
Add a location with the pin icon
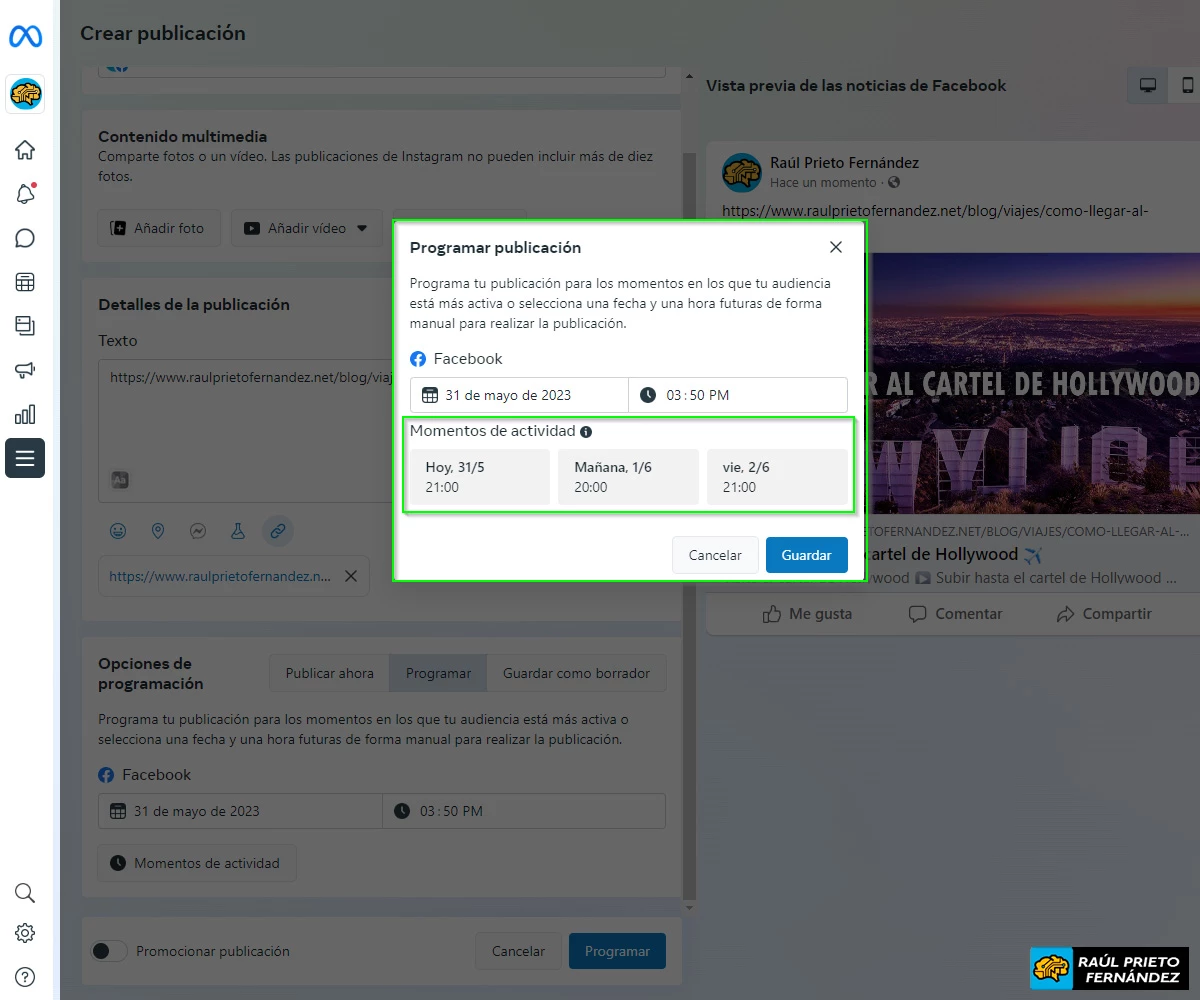158,531
